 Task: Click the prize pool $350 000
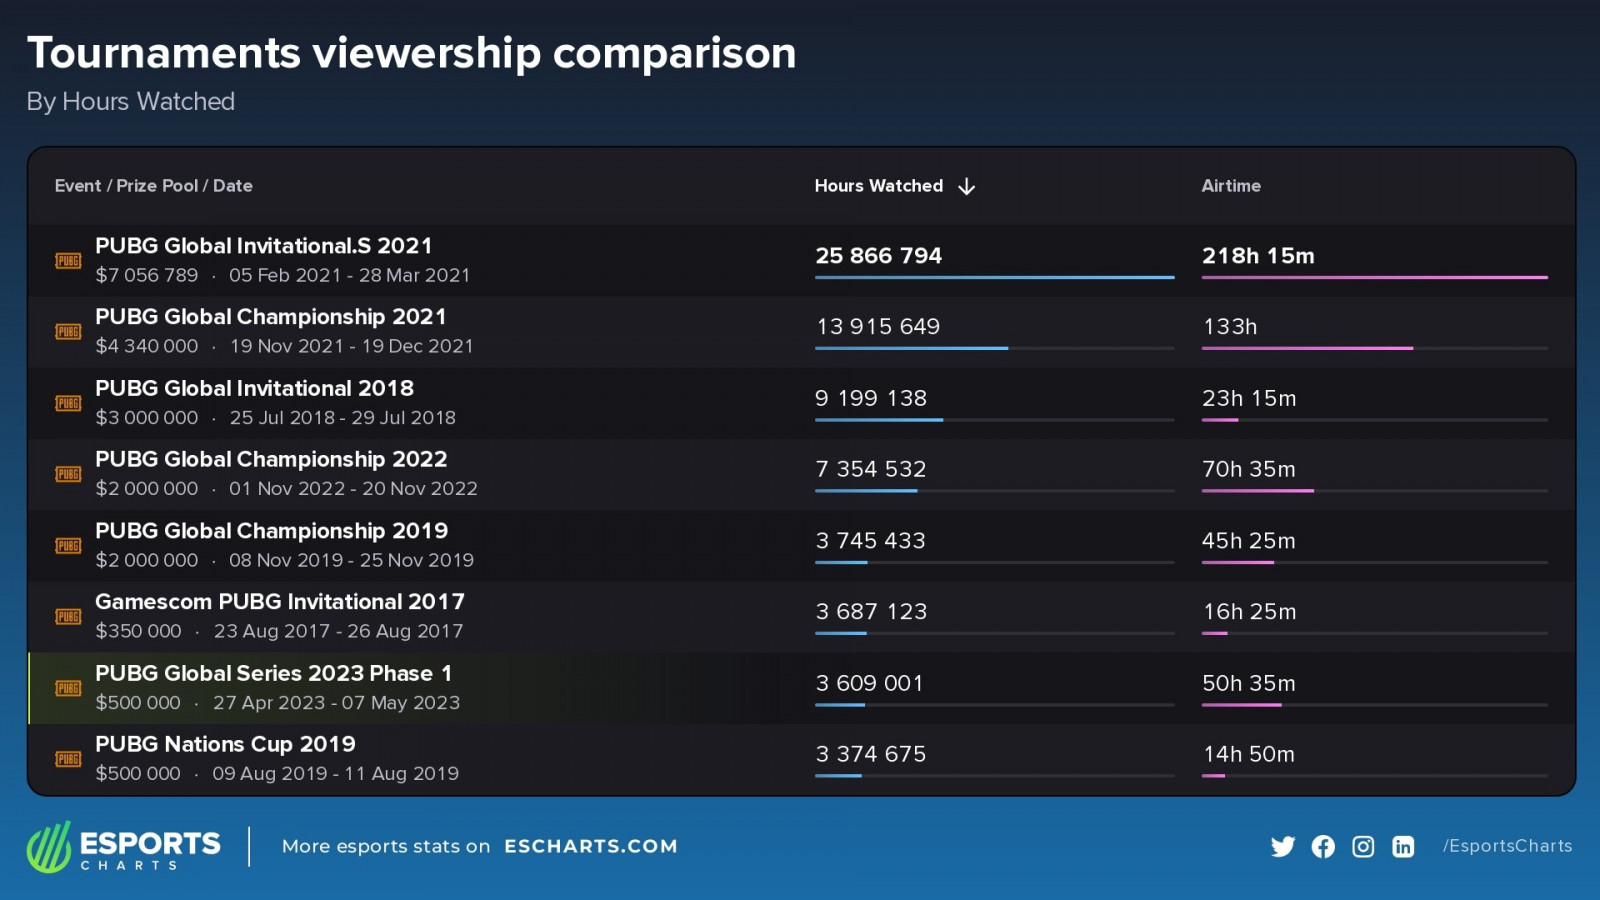(x=138, y=632)
